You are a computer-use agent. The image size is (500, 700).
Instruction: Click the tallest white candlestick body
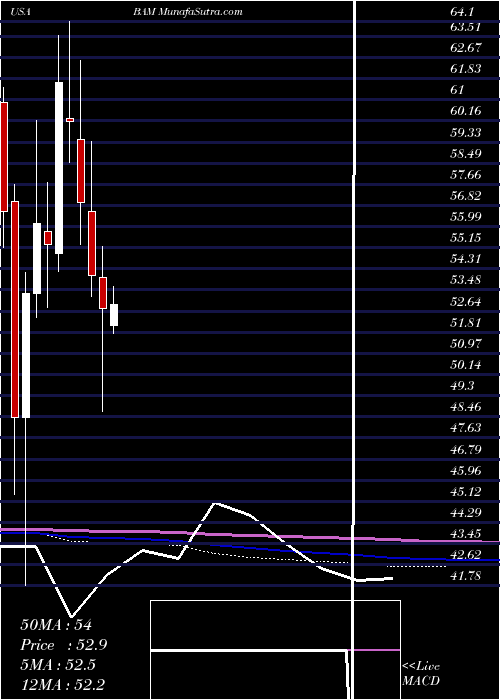(59, 168)
